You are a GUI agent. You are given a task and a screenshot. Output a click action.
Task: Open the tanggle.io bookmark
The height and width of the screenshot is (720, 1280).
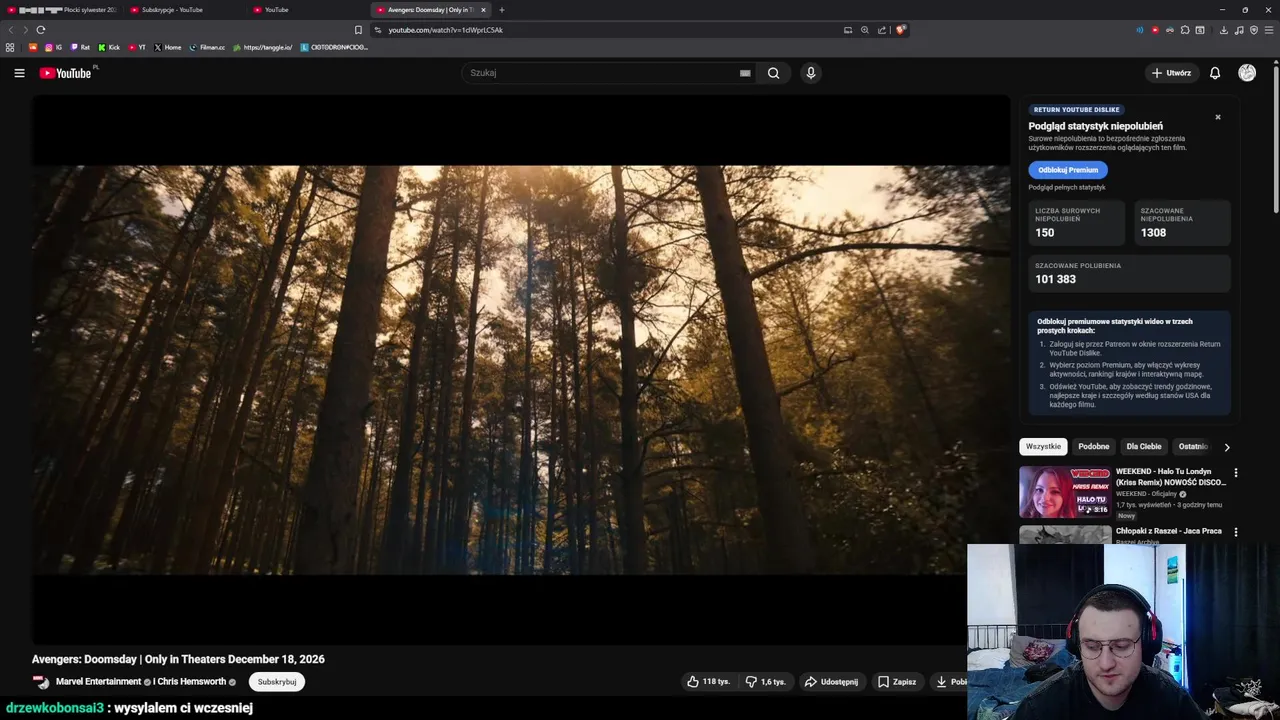point(263,47)
